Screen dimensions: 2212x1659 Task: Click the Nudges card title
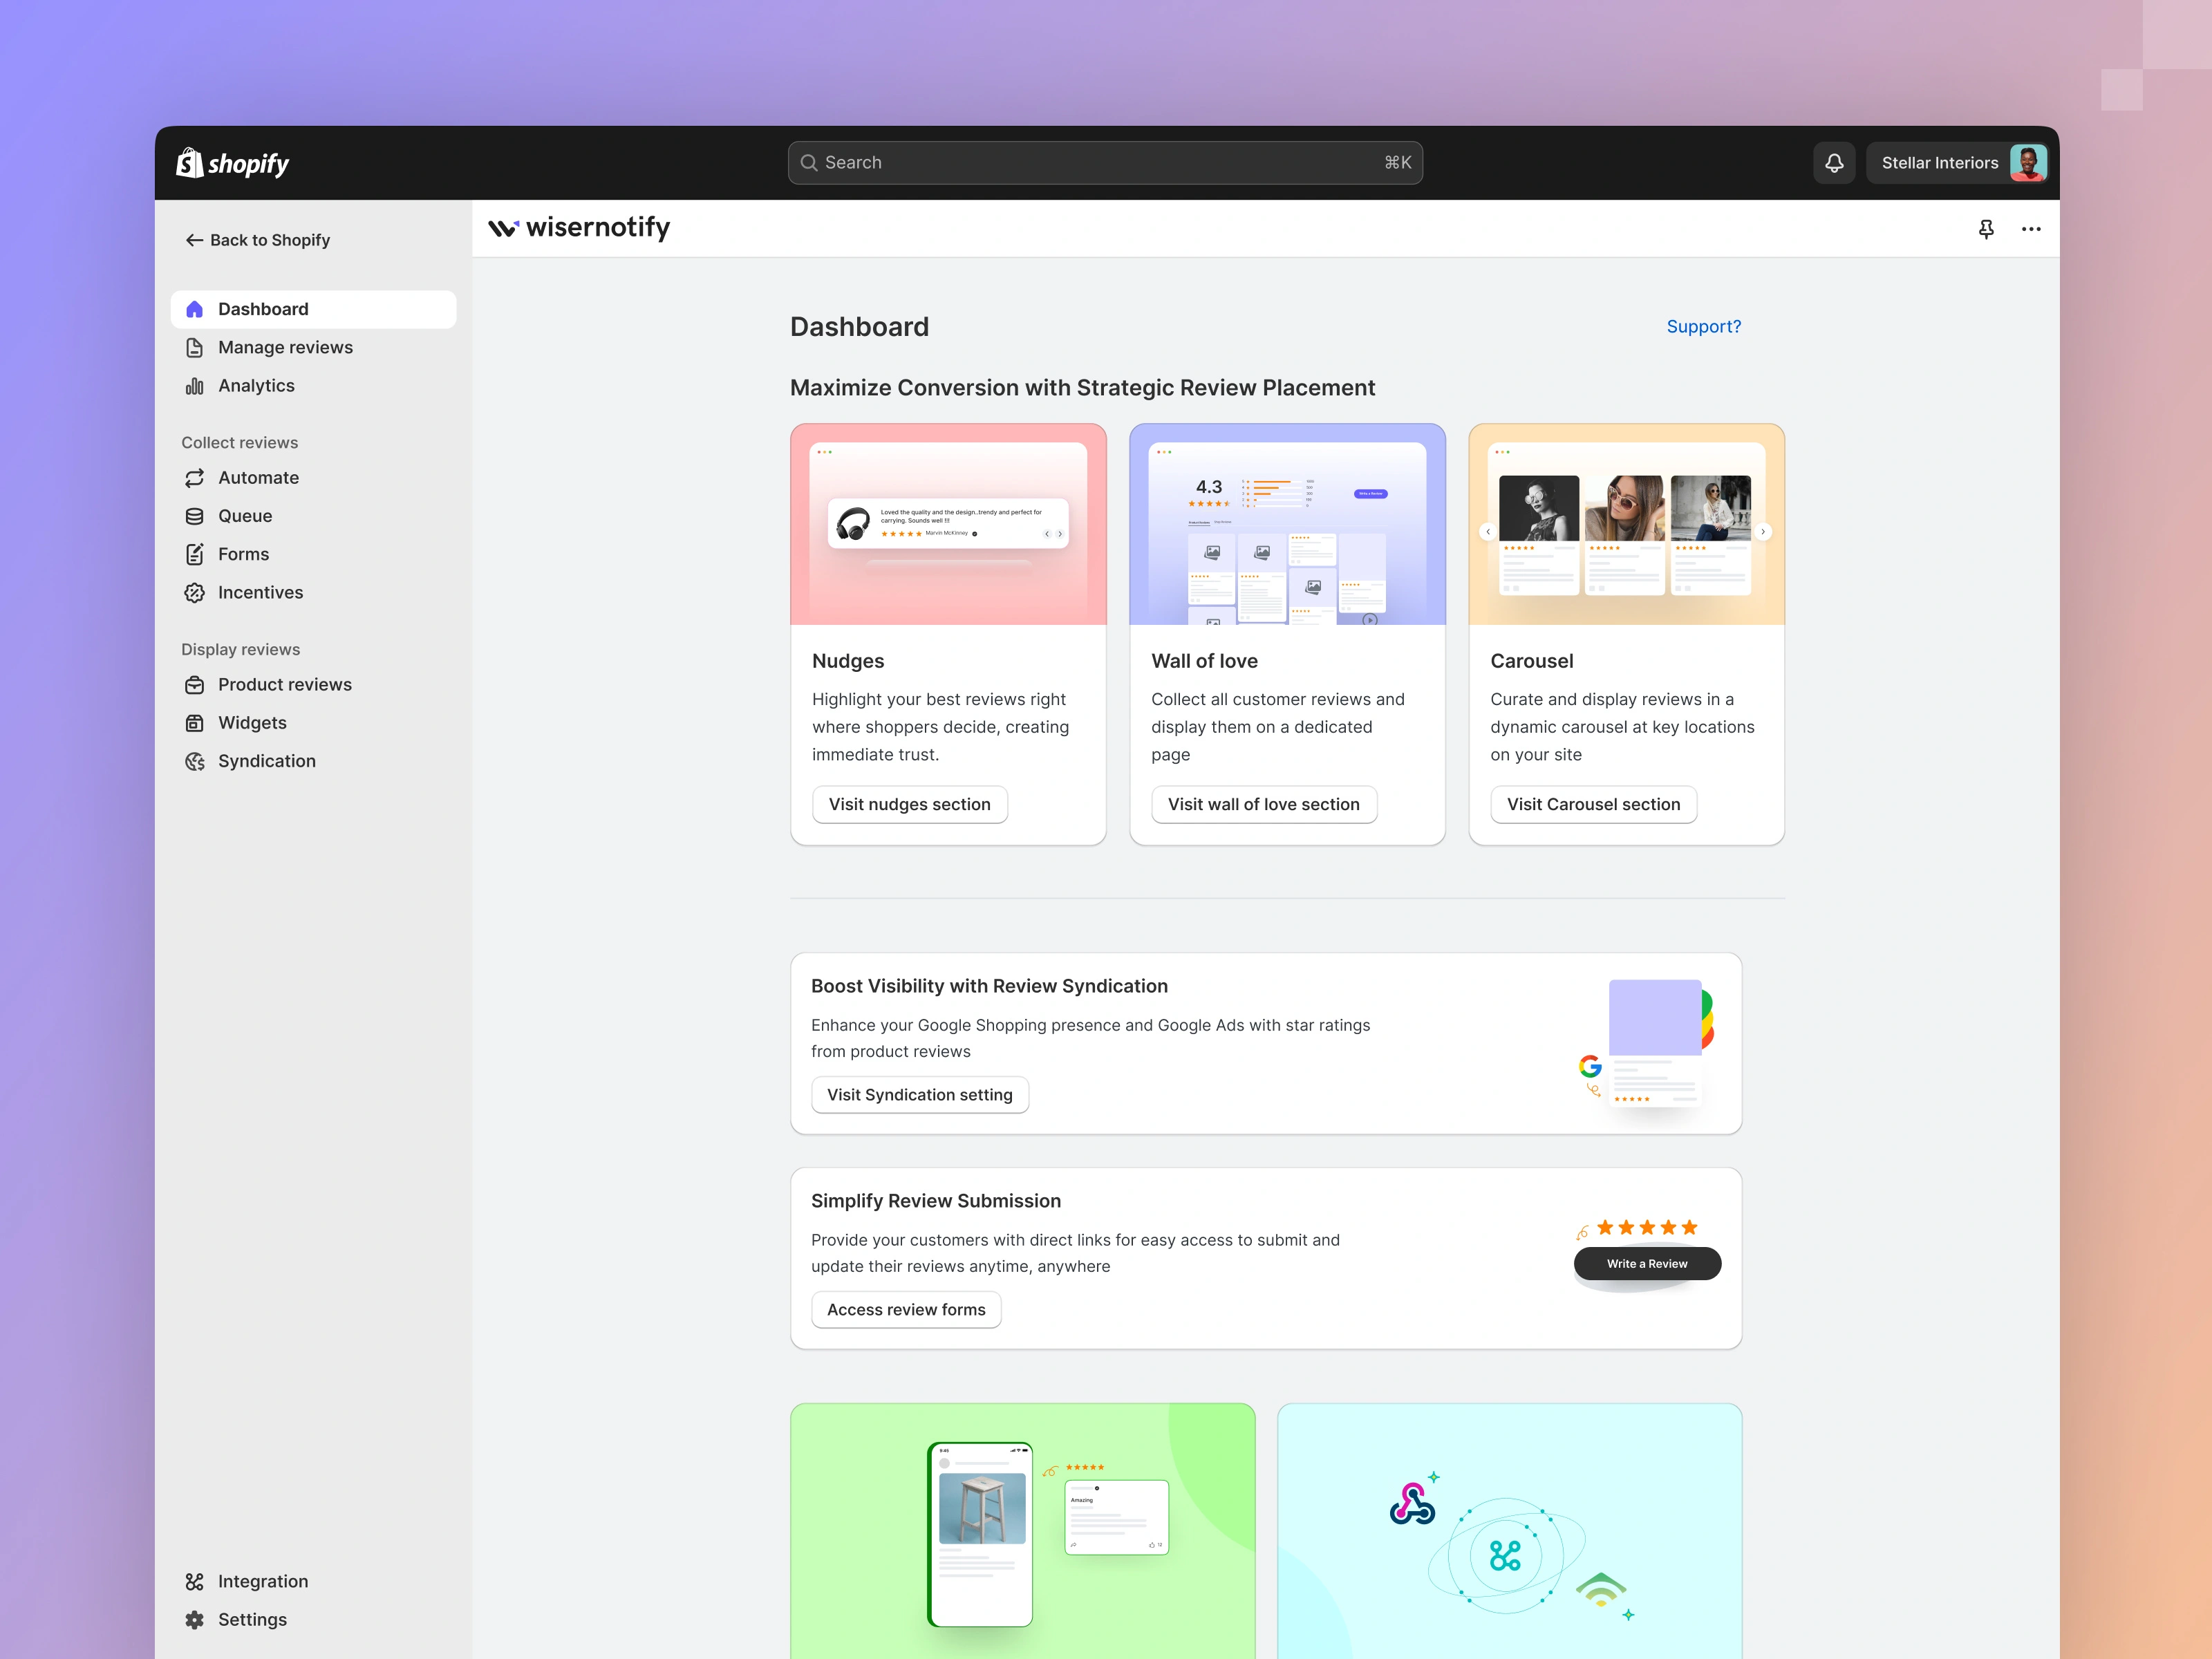click(x=848, y=661)
